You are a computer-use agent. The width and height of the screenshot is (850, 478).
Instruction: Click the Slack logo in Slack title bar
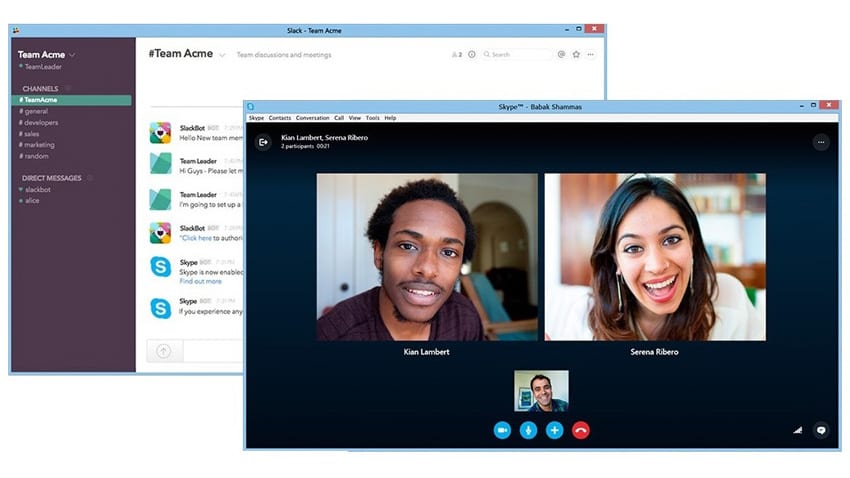(x=16, y=30)
